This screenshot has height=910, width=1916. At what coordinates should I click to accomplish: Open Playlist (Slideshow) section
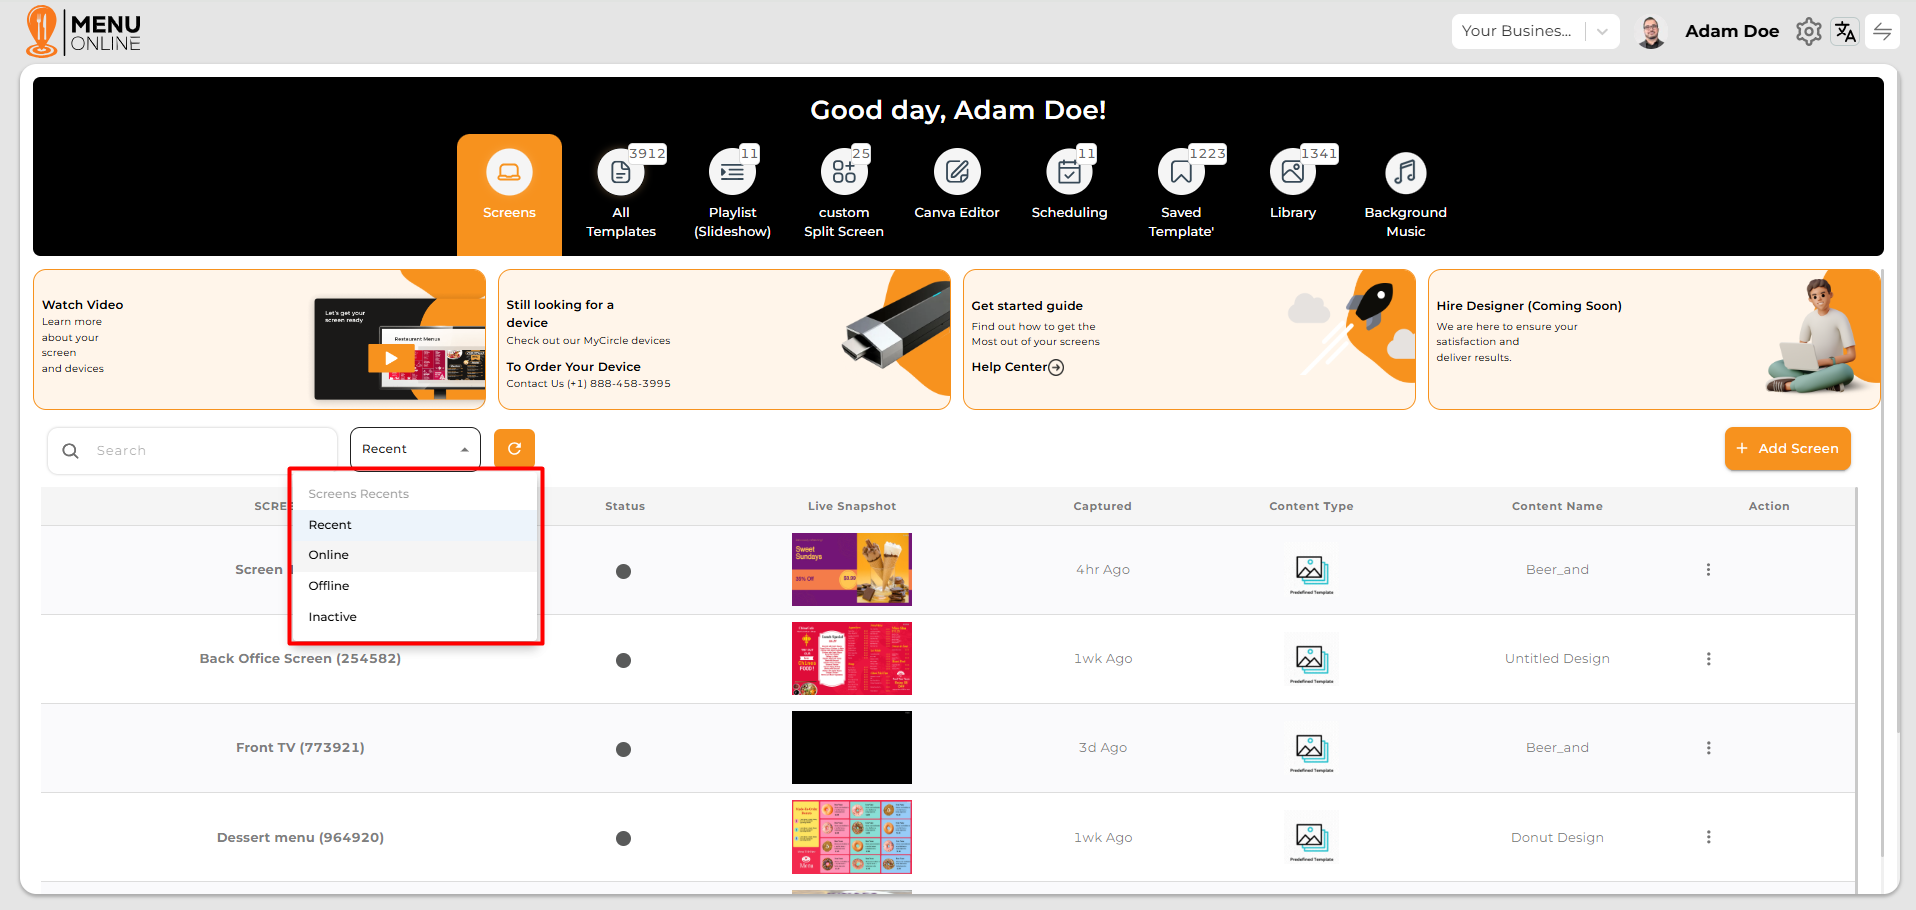pos(732,174)
